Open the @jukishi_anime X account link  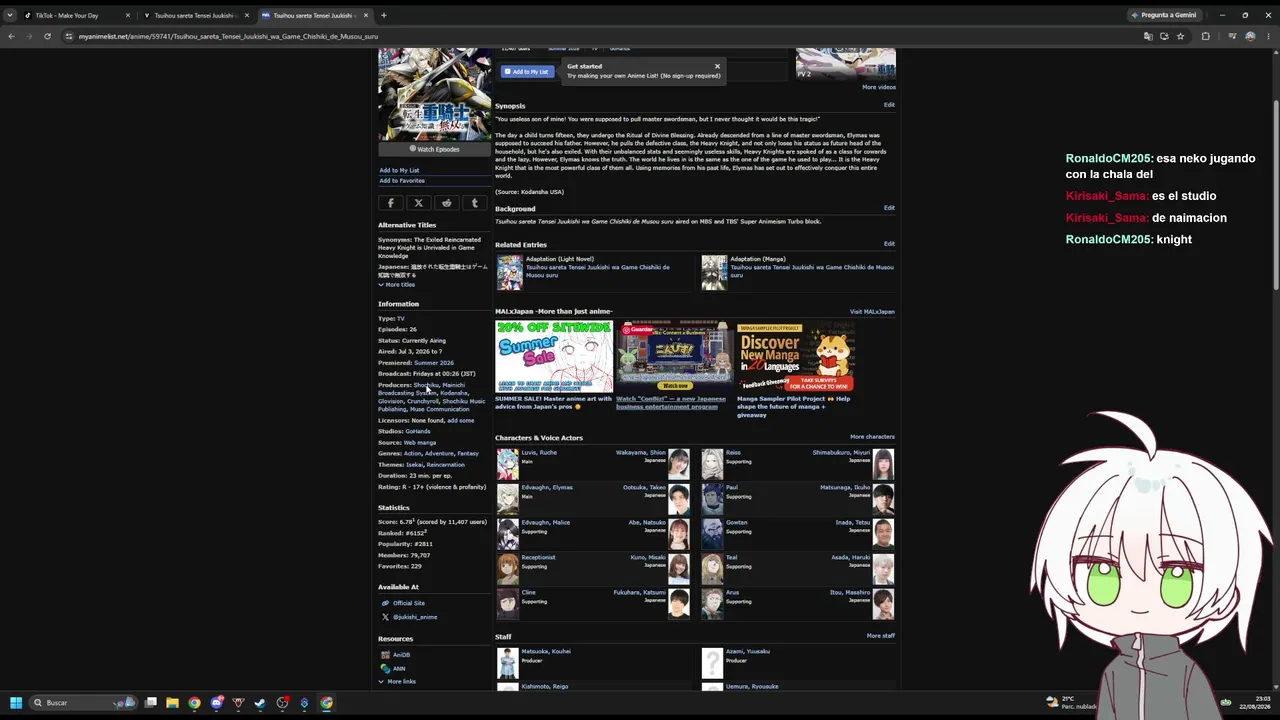(414, 617)
